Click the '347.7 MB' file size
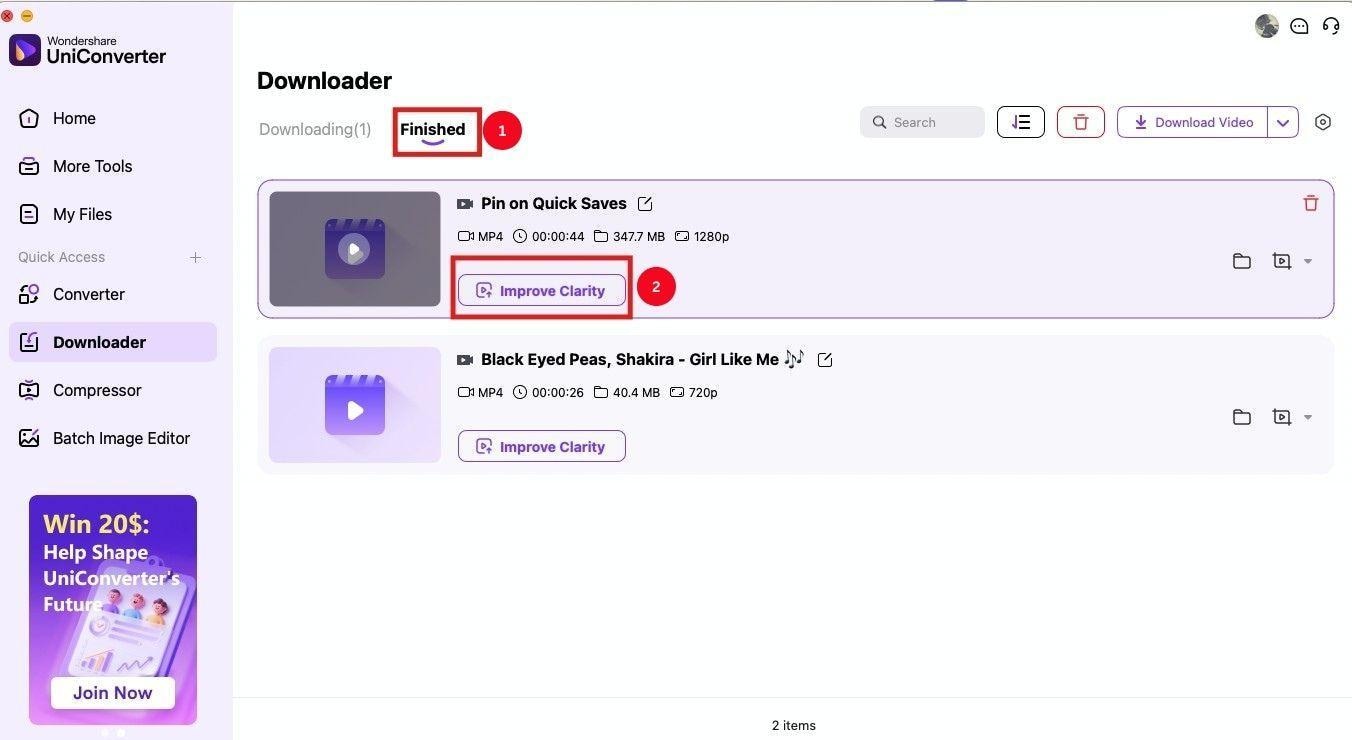 click(639, 237)
